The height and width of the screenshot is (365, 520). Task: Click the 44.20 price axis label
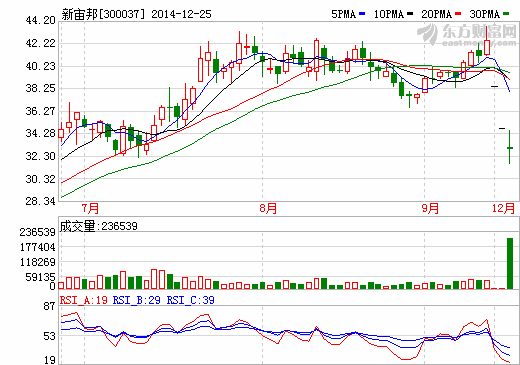[40, 21]
